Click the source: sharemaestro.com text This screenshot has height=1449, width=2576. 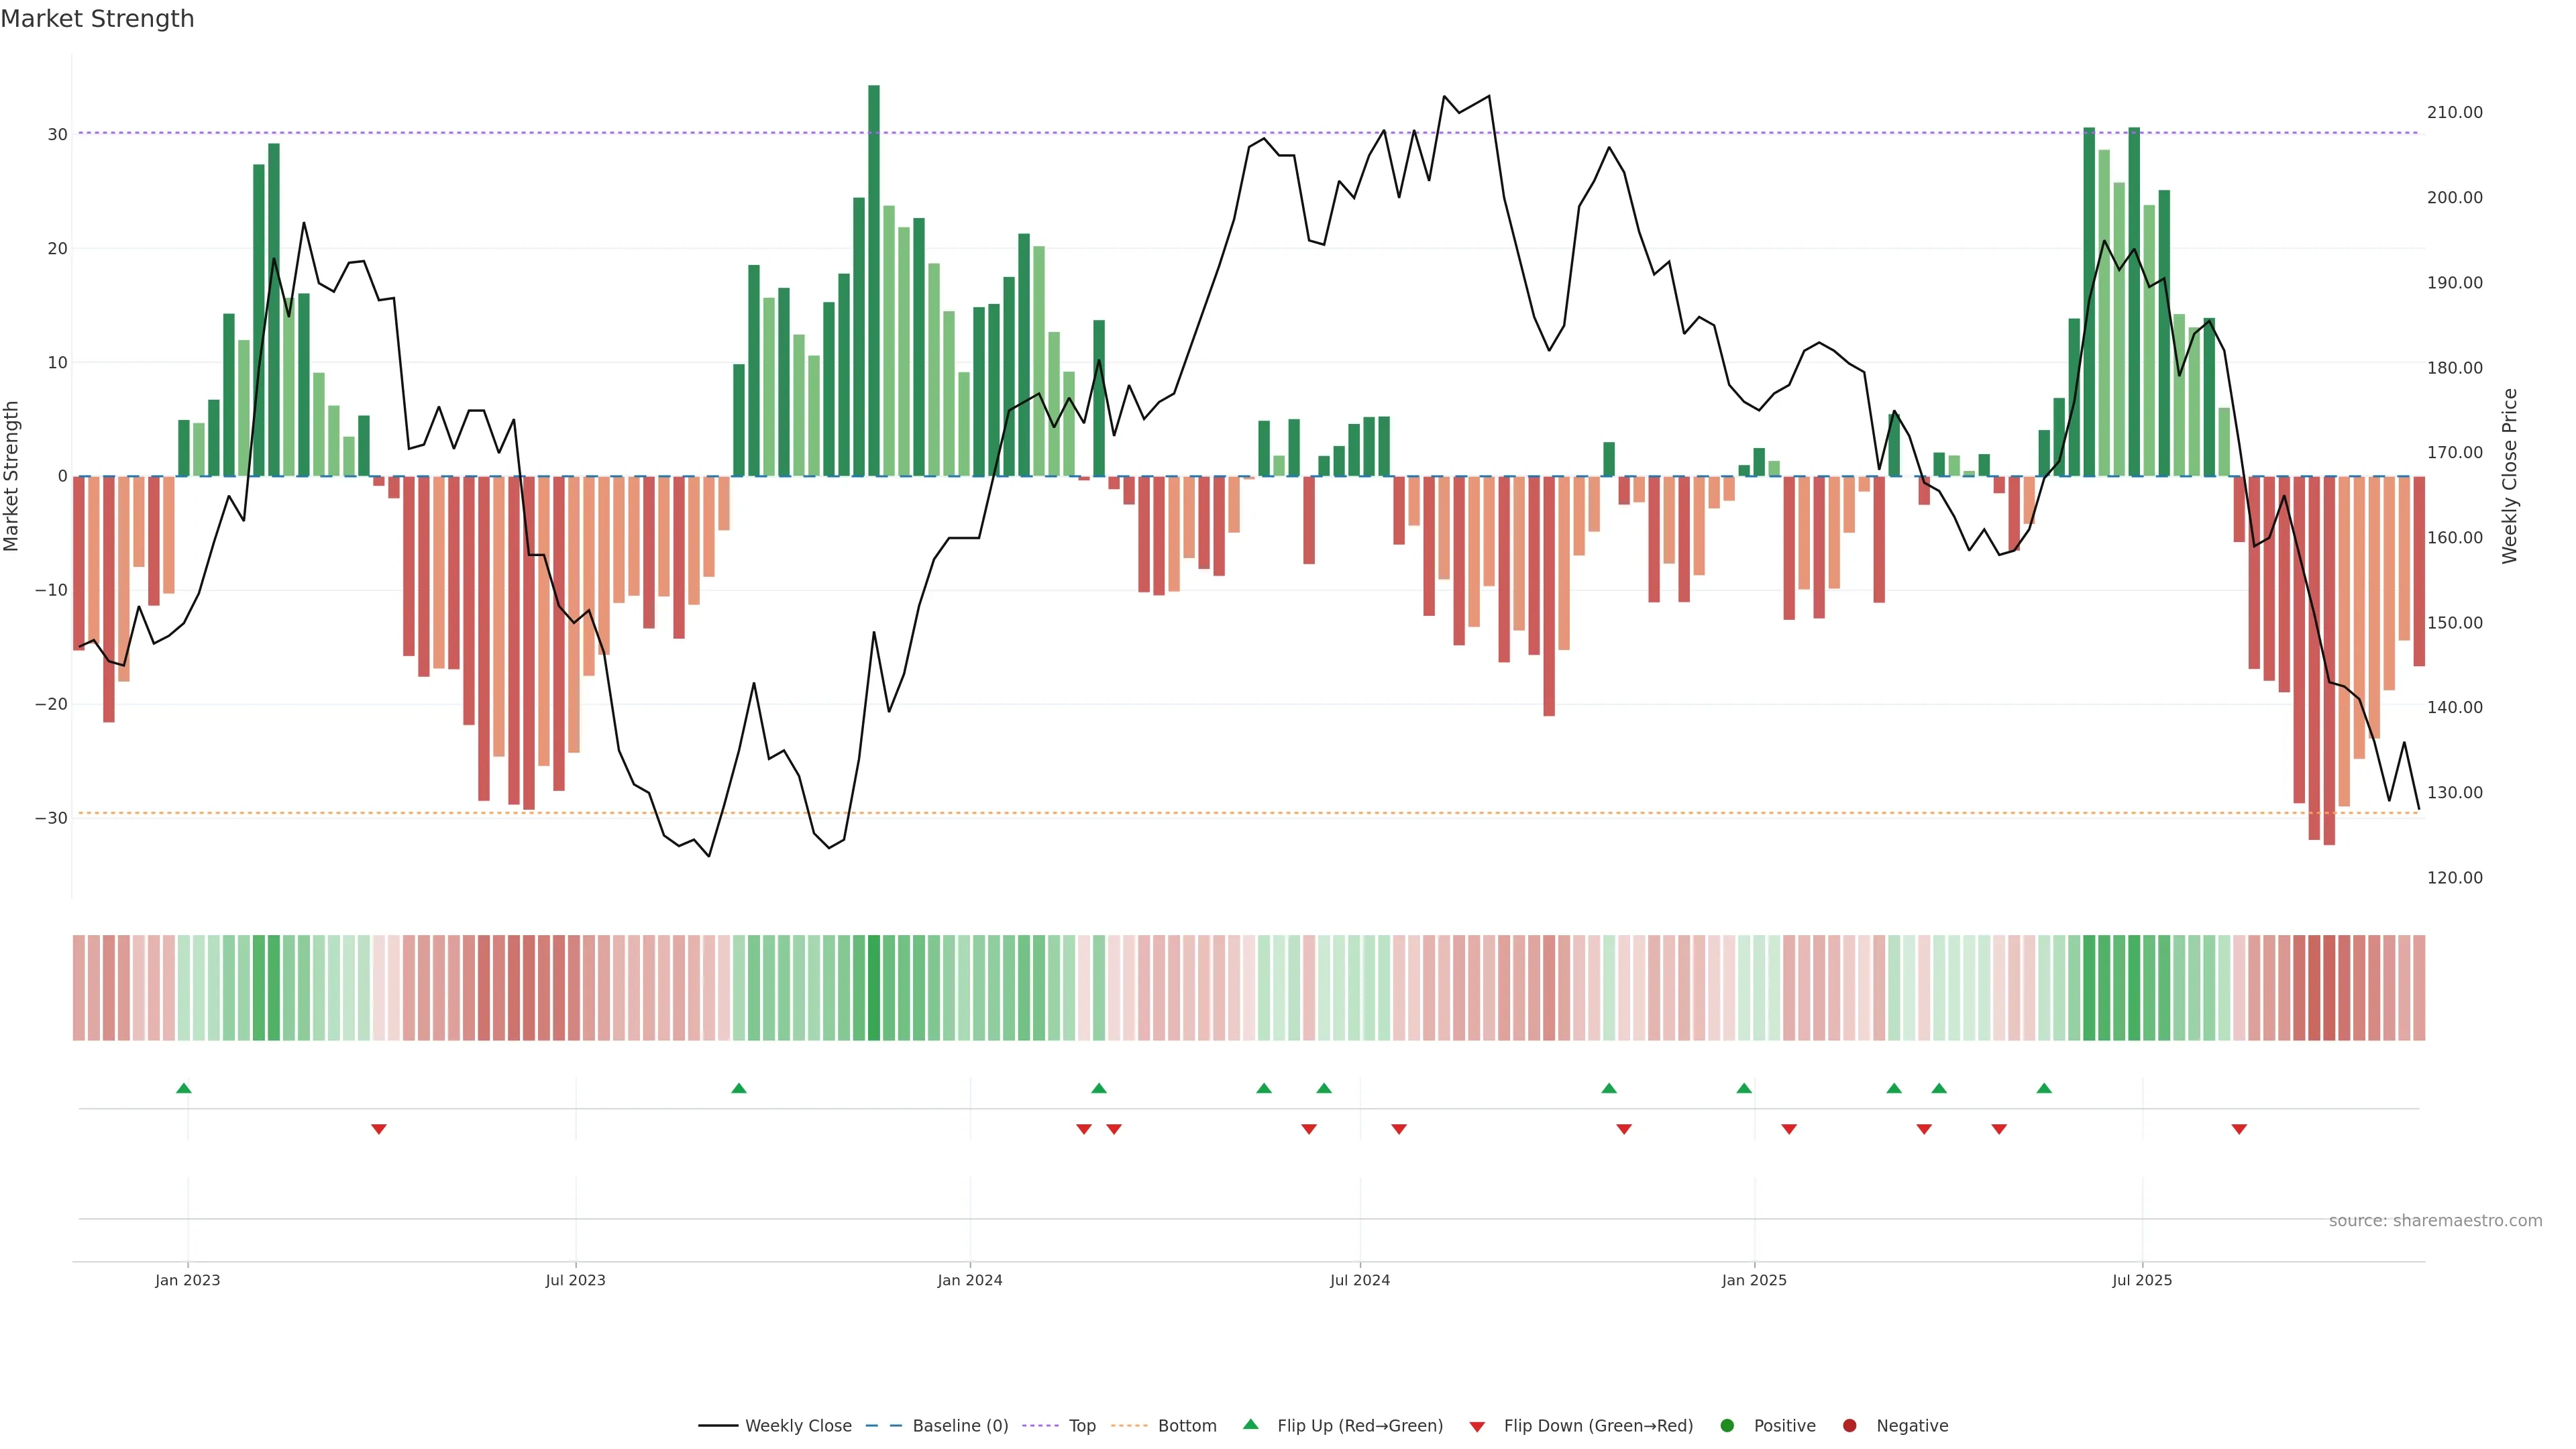(x=2435, y=1221)
